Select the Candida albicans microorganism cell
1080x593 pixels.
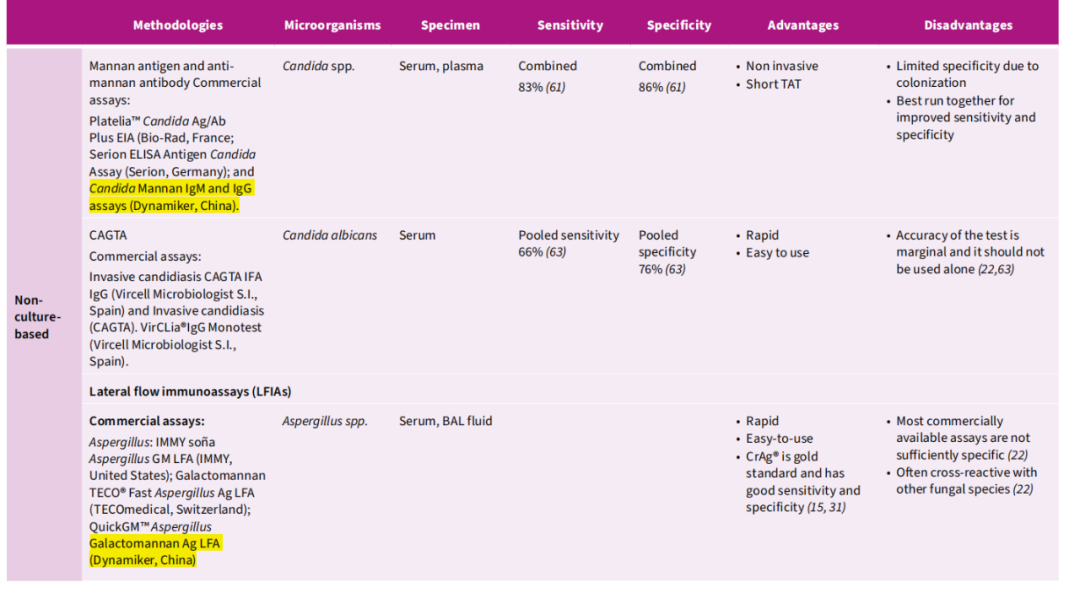pyautogui.click(x=330, y=236)
